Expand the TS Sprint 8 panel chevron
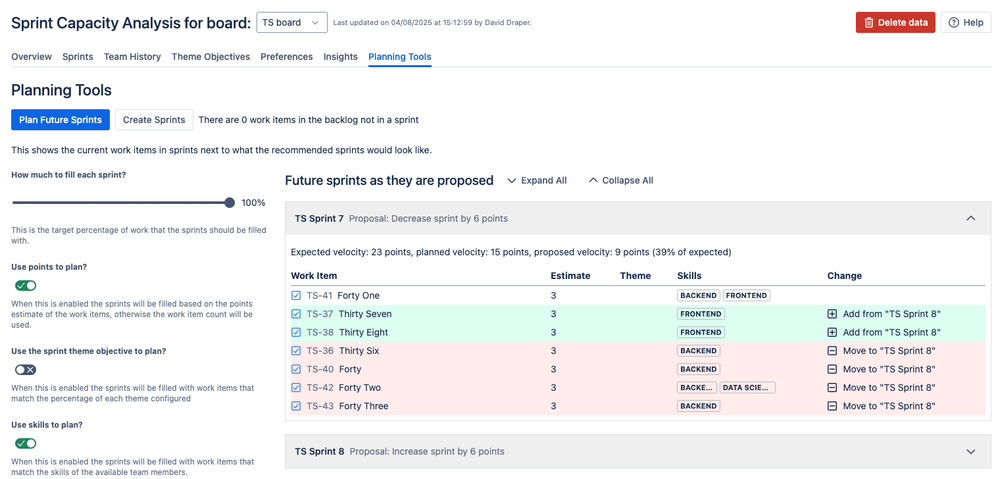 tap(970, 452)
